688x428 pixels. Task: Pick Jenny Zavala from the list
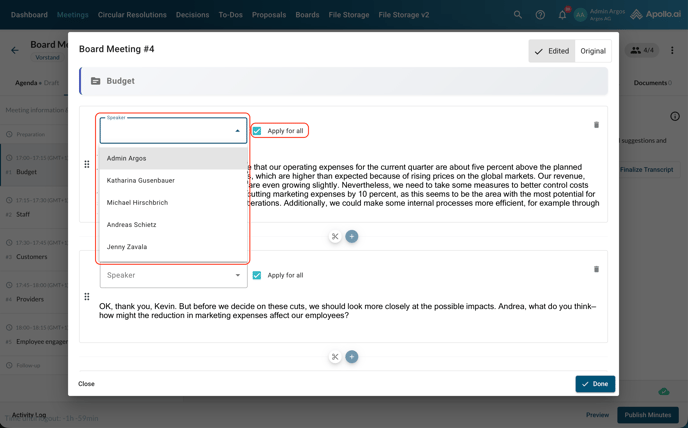pyautogui.click(x=127, y=247)
